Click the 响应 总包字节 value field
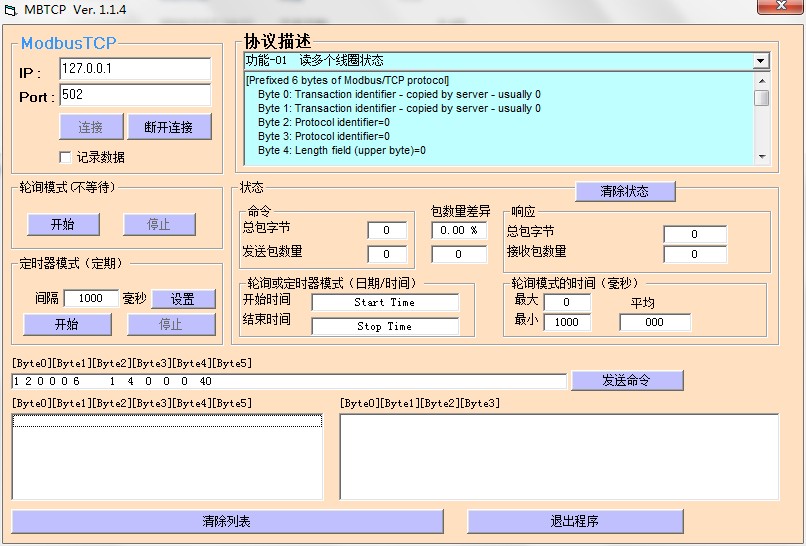The height and width of the screenshot is (546, 806). pyautogui.click(x=695, y=234)
